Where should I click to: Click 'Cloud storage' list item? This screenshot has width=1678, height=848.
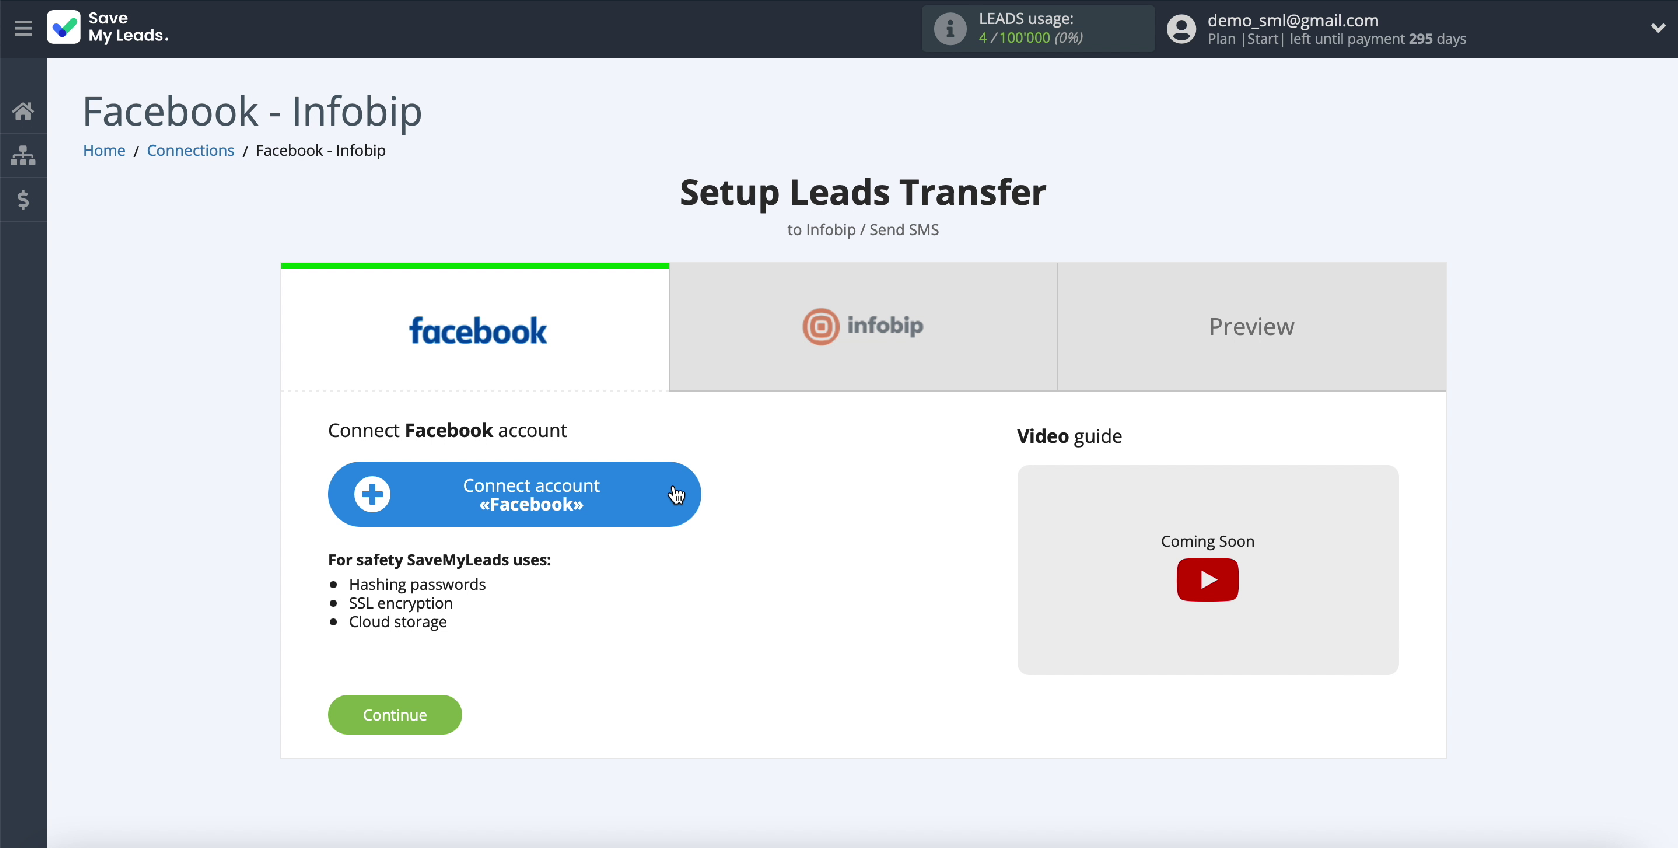[x=398, y=622]
